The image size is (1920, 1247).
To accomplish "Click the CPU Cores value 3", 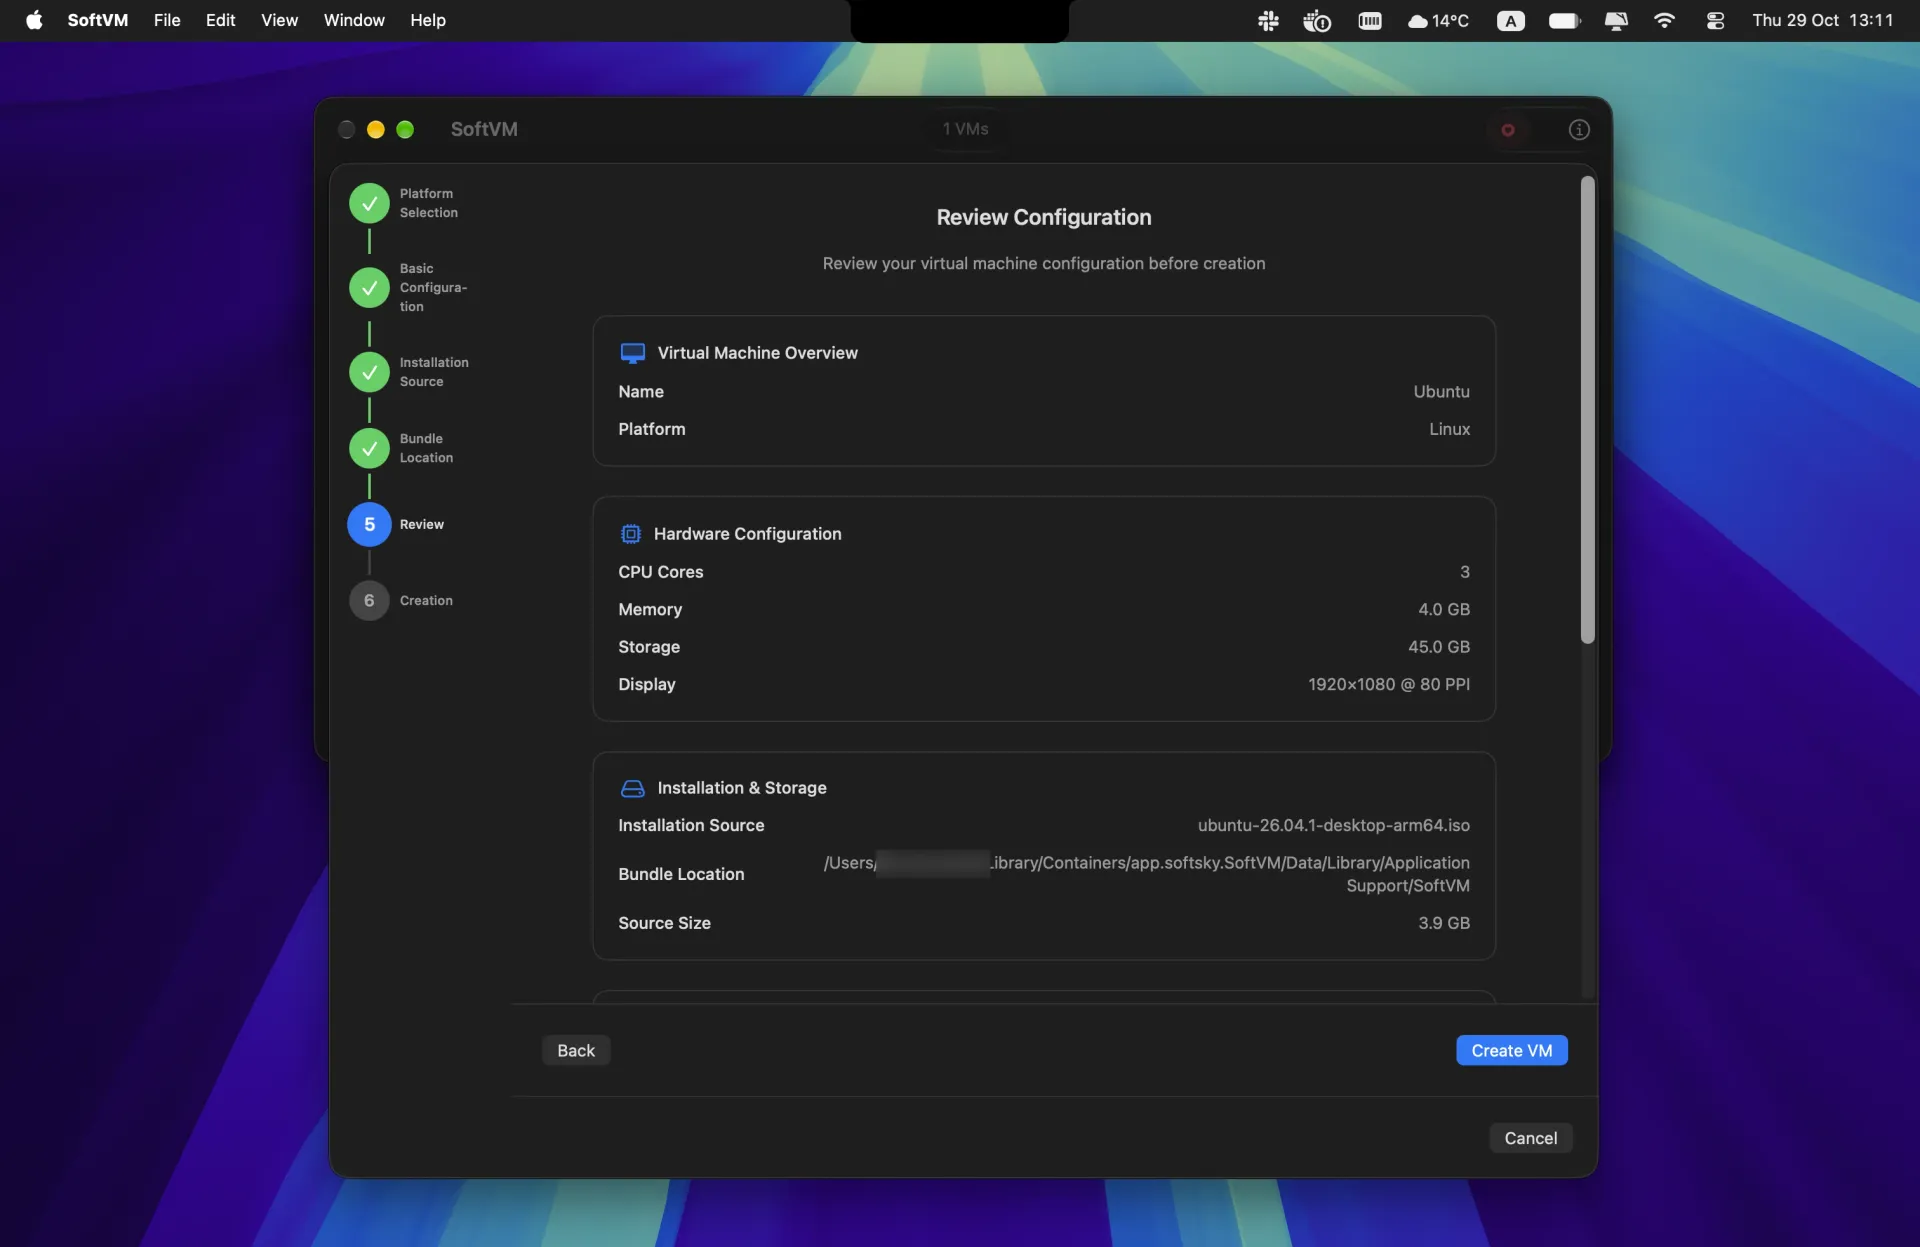I will tap(1464, 572).
